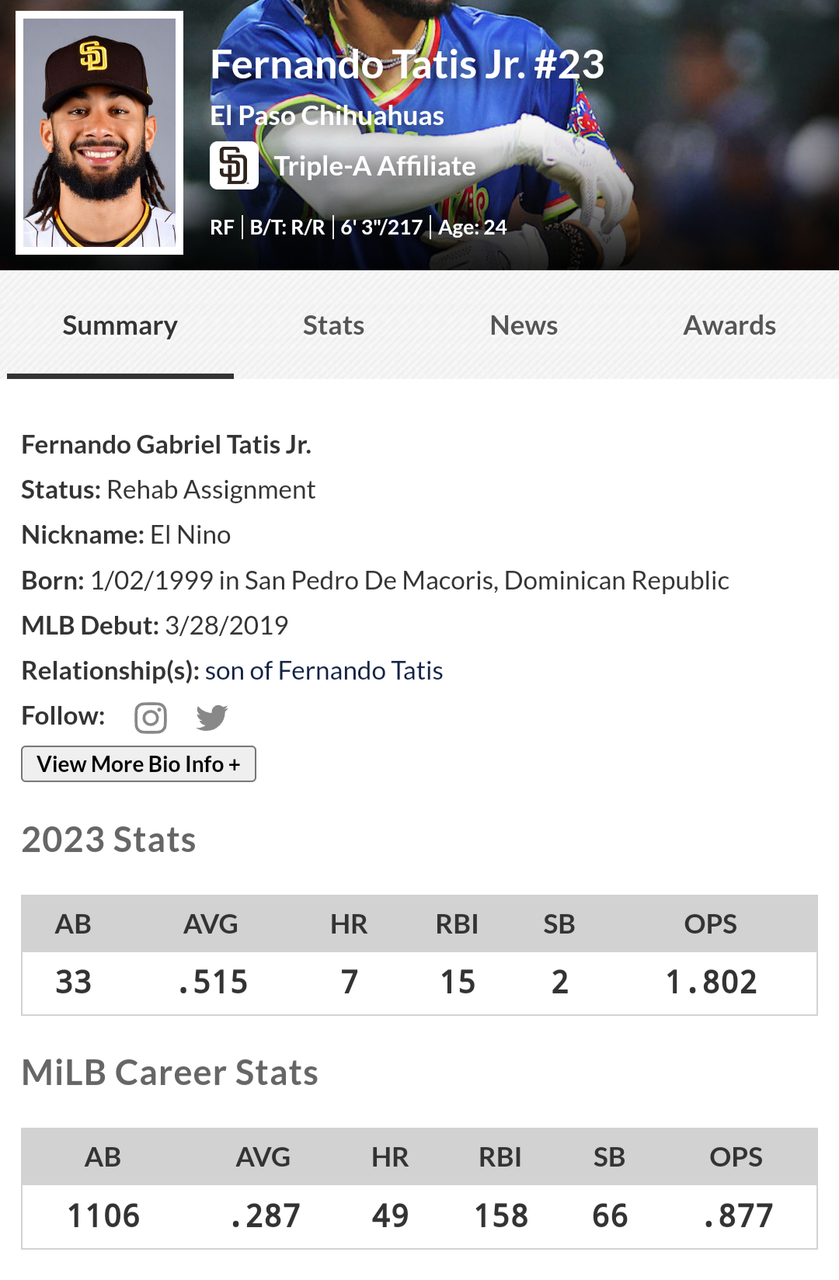Open the Instagram profile icon
Image resolution: width=839 pixels, height=1280 pixels.
(150, 717)
